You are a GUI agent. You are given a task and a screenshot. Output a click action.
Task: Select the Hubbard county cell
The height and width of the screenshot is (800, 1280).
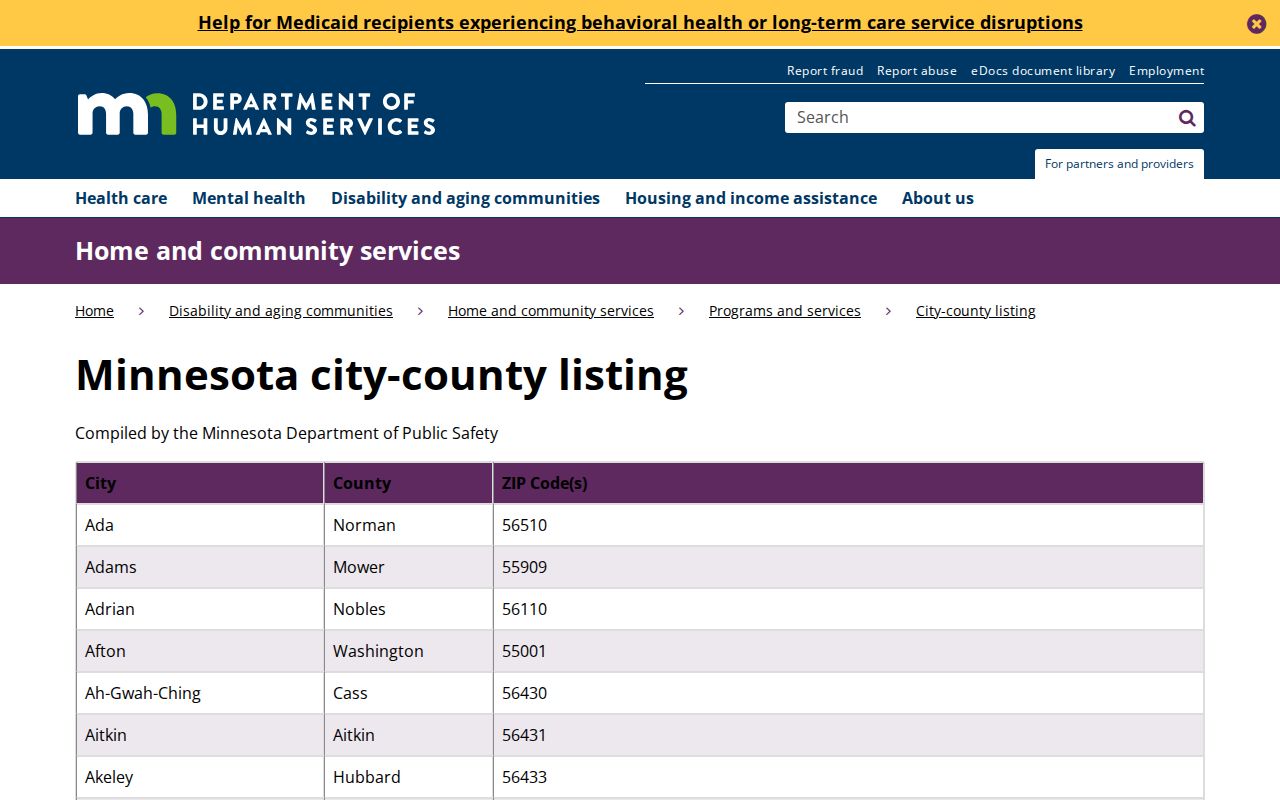point(408,777)
